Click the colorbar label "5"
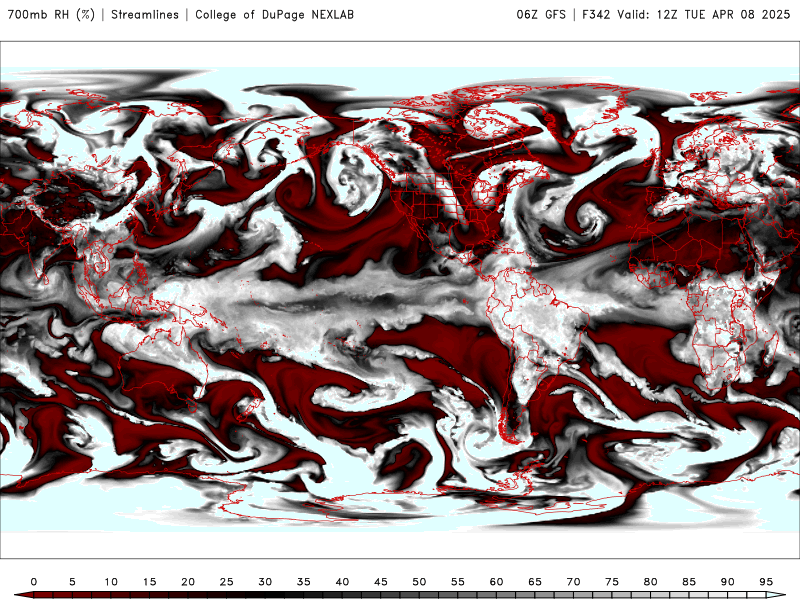The image size is (800, 600). pyautogui.click(x=72, y=582)
